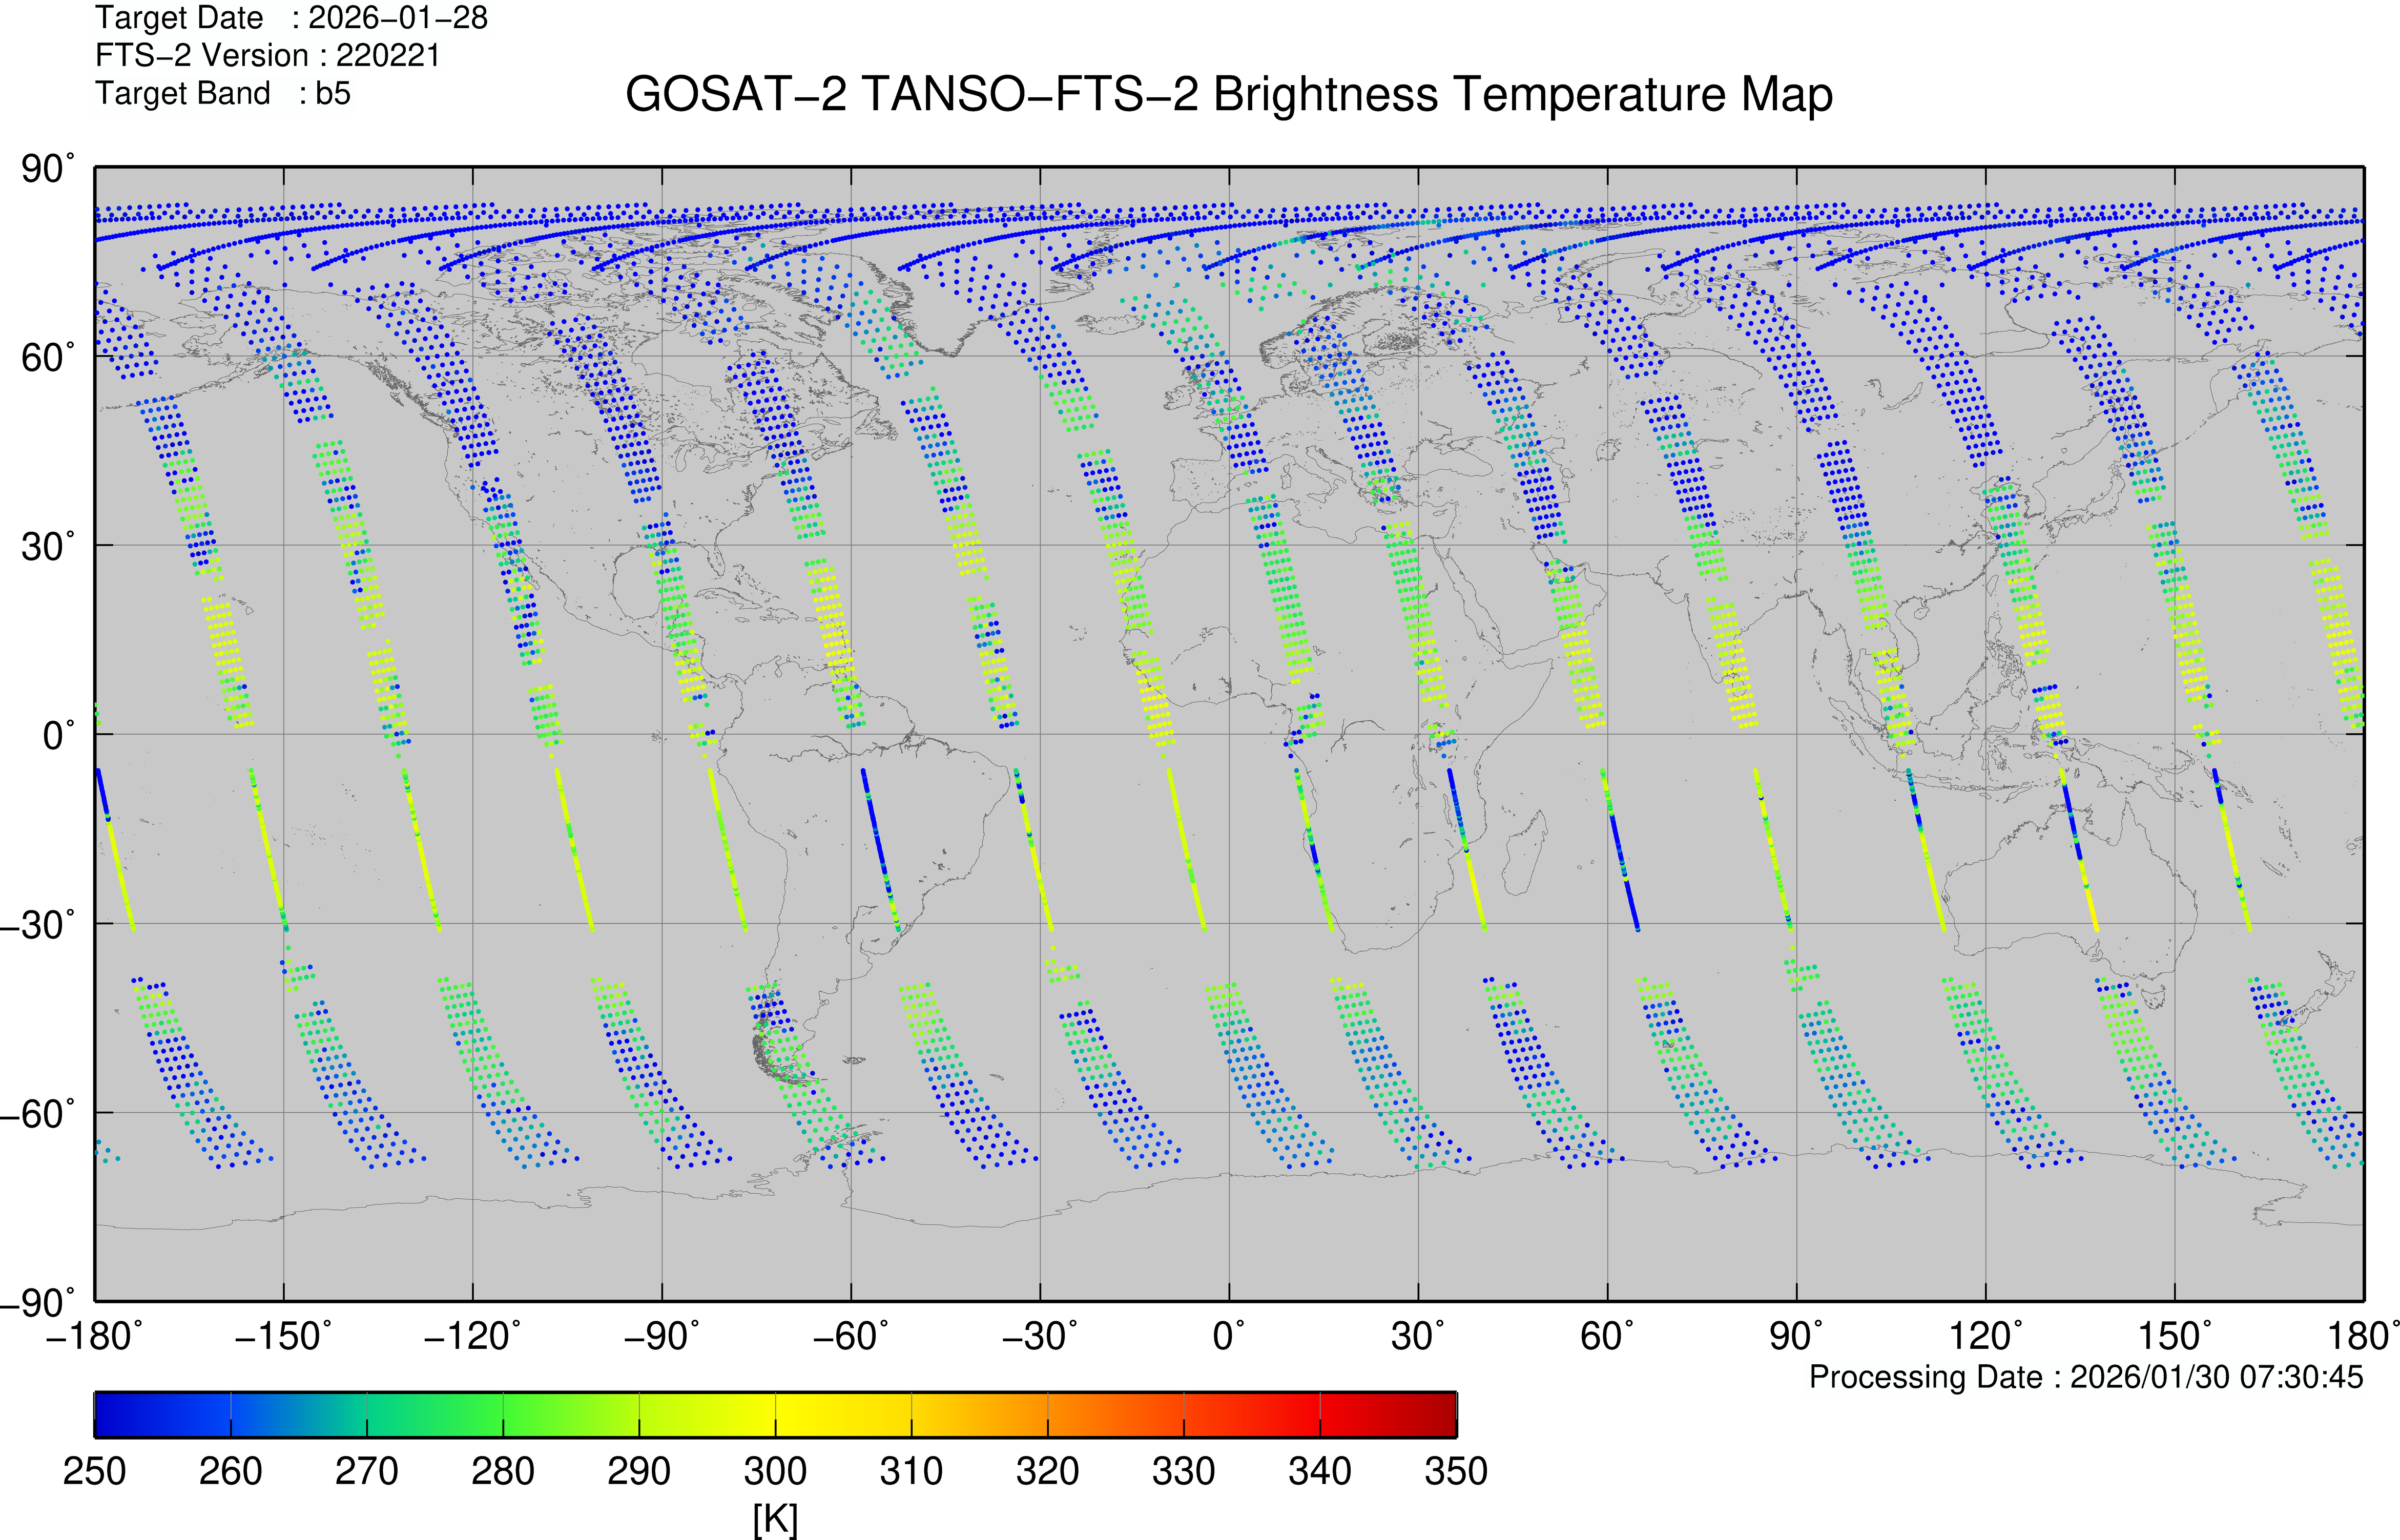Click the Target Band b5 label
This screenshot has width=2400, height=1540.
point(222,93)
